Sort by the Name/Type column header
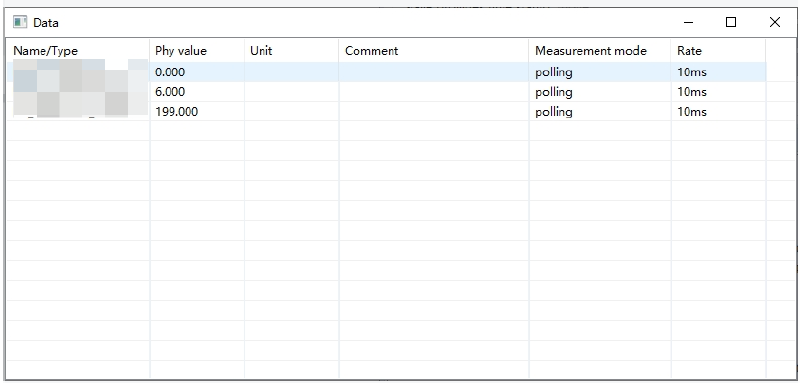 (x=78, y=51)
